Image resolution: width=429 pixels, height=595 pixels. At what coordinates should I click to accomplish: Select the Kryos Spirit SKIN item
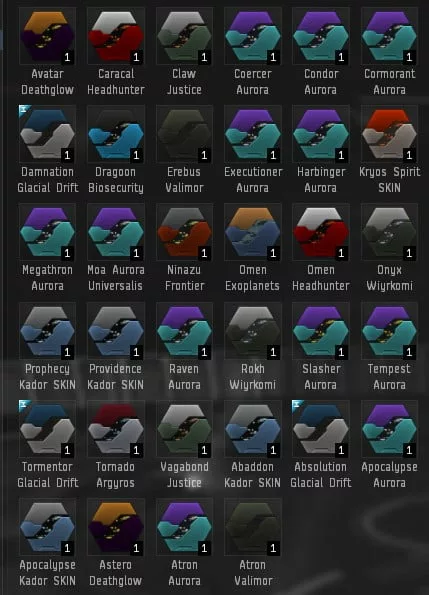point(389,134)
